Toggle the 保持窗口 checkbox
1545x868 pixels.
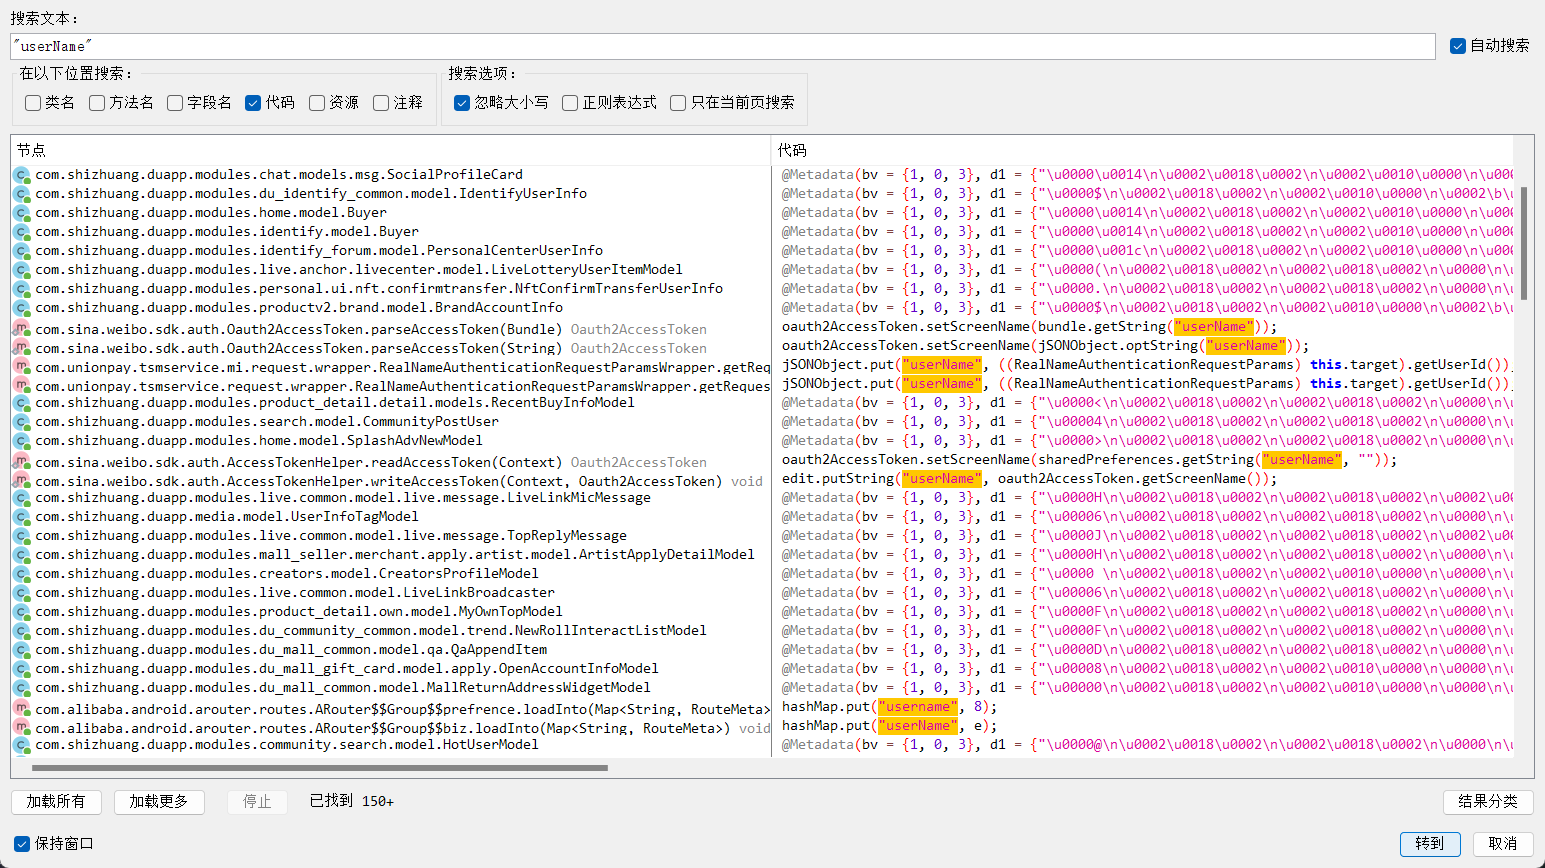click(22, 844)
